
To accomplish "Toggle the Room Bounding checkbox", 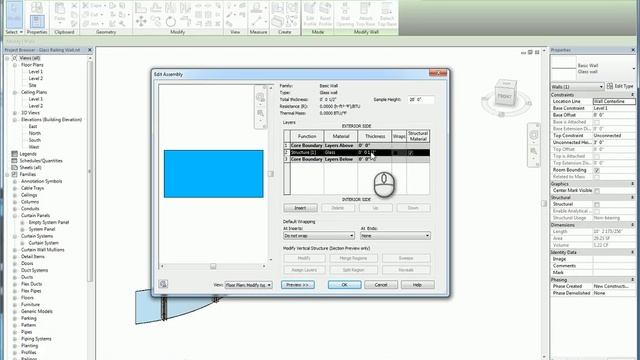I will coord(597,170).
